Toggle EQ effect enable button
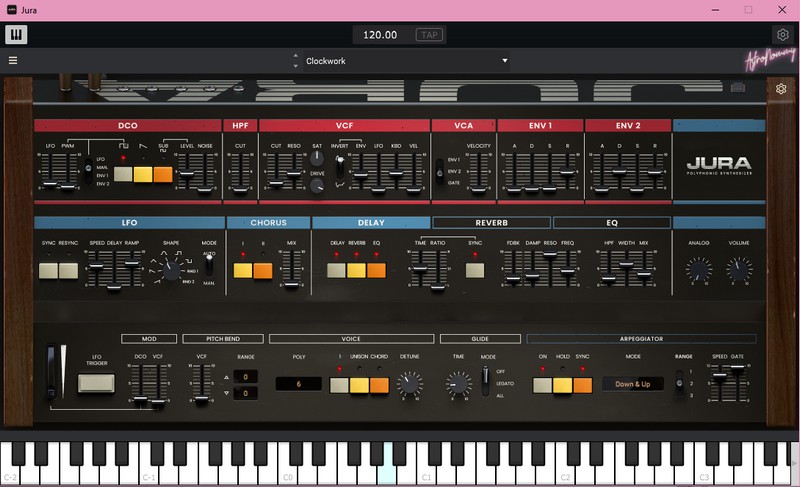 pyautogui.click(x=376, y=271)
